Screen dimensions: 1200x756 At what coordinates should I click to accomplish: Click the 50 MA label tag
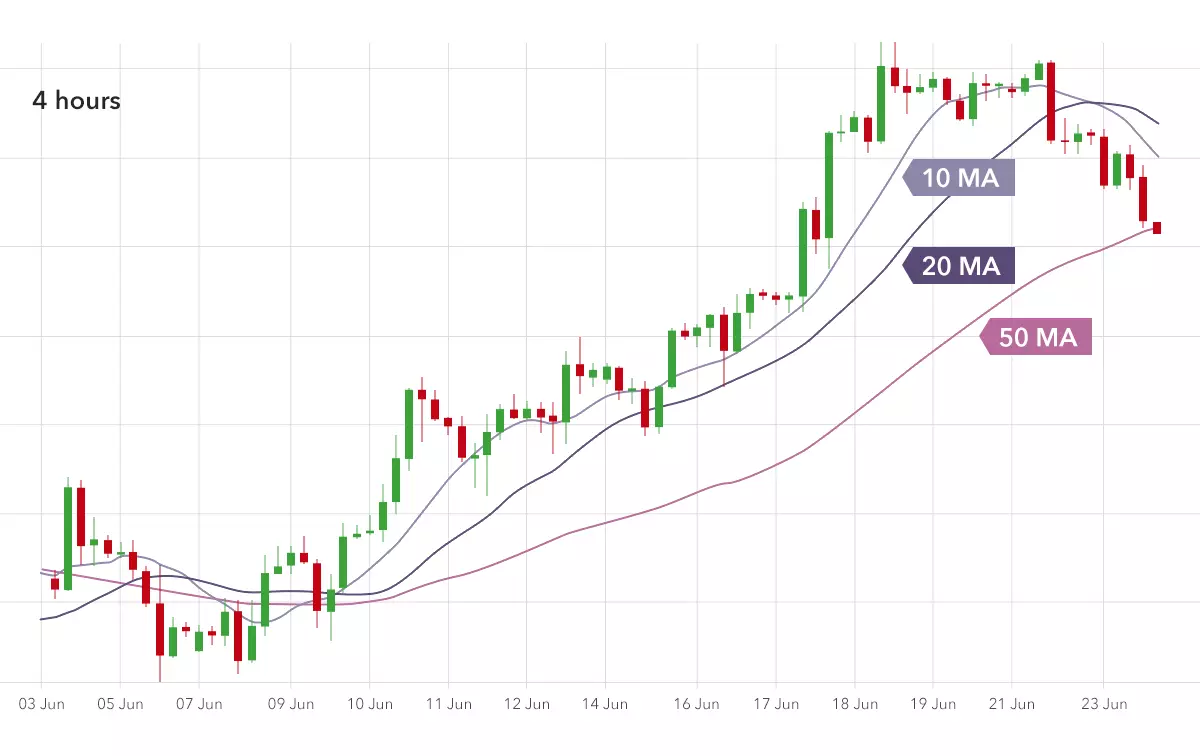click(1036, 337)
